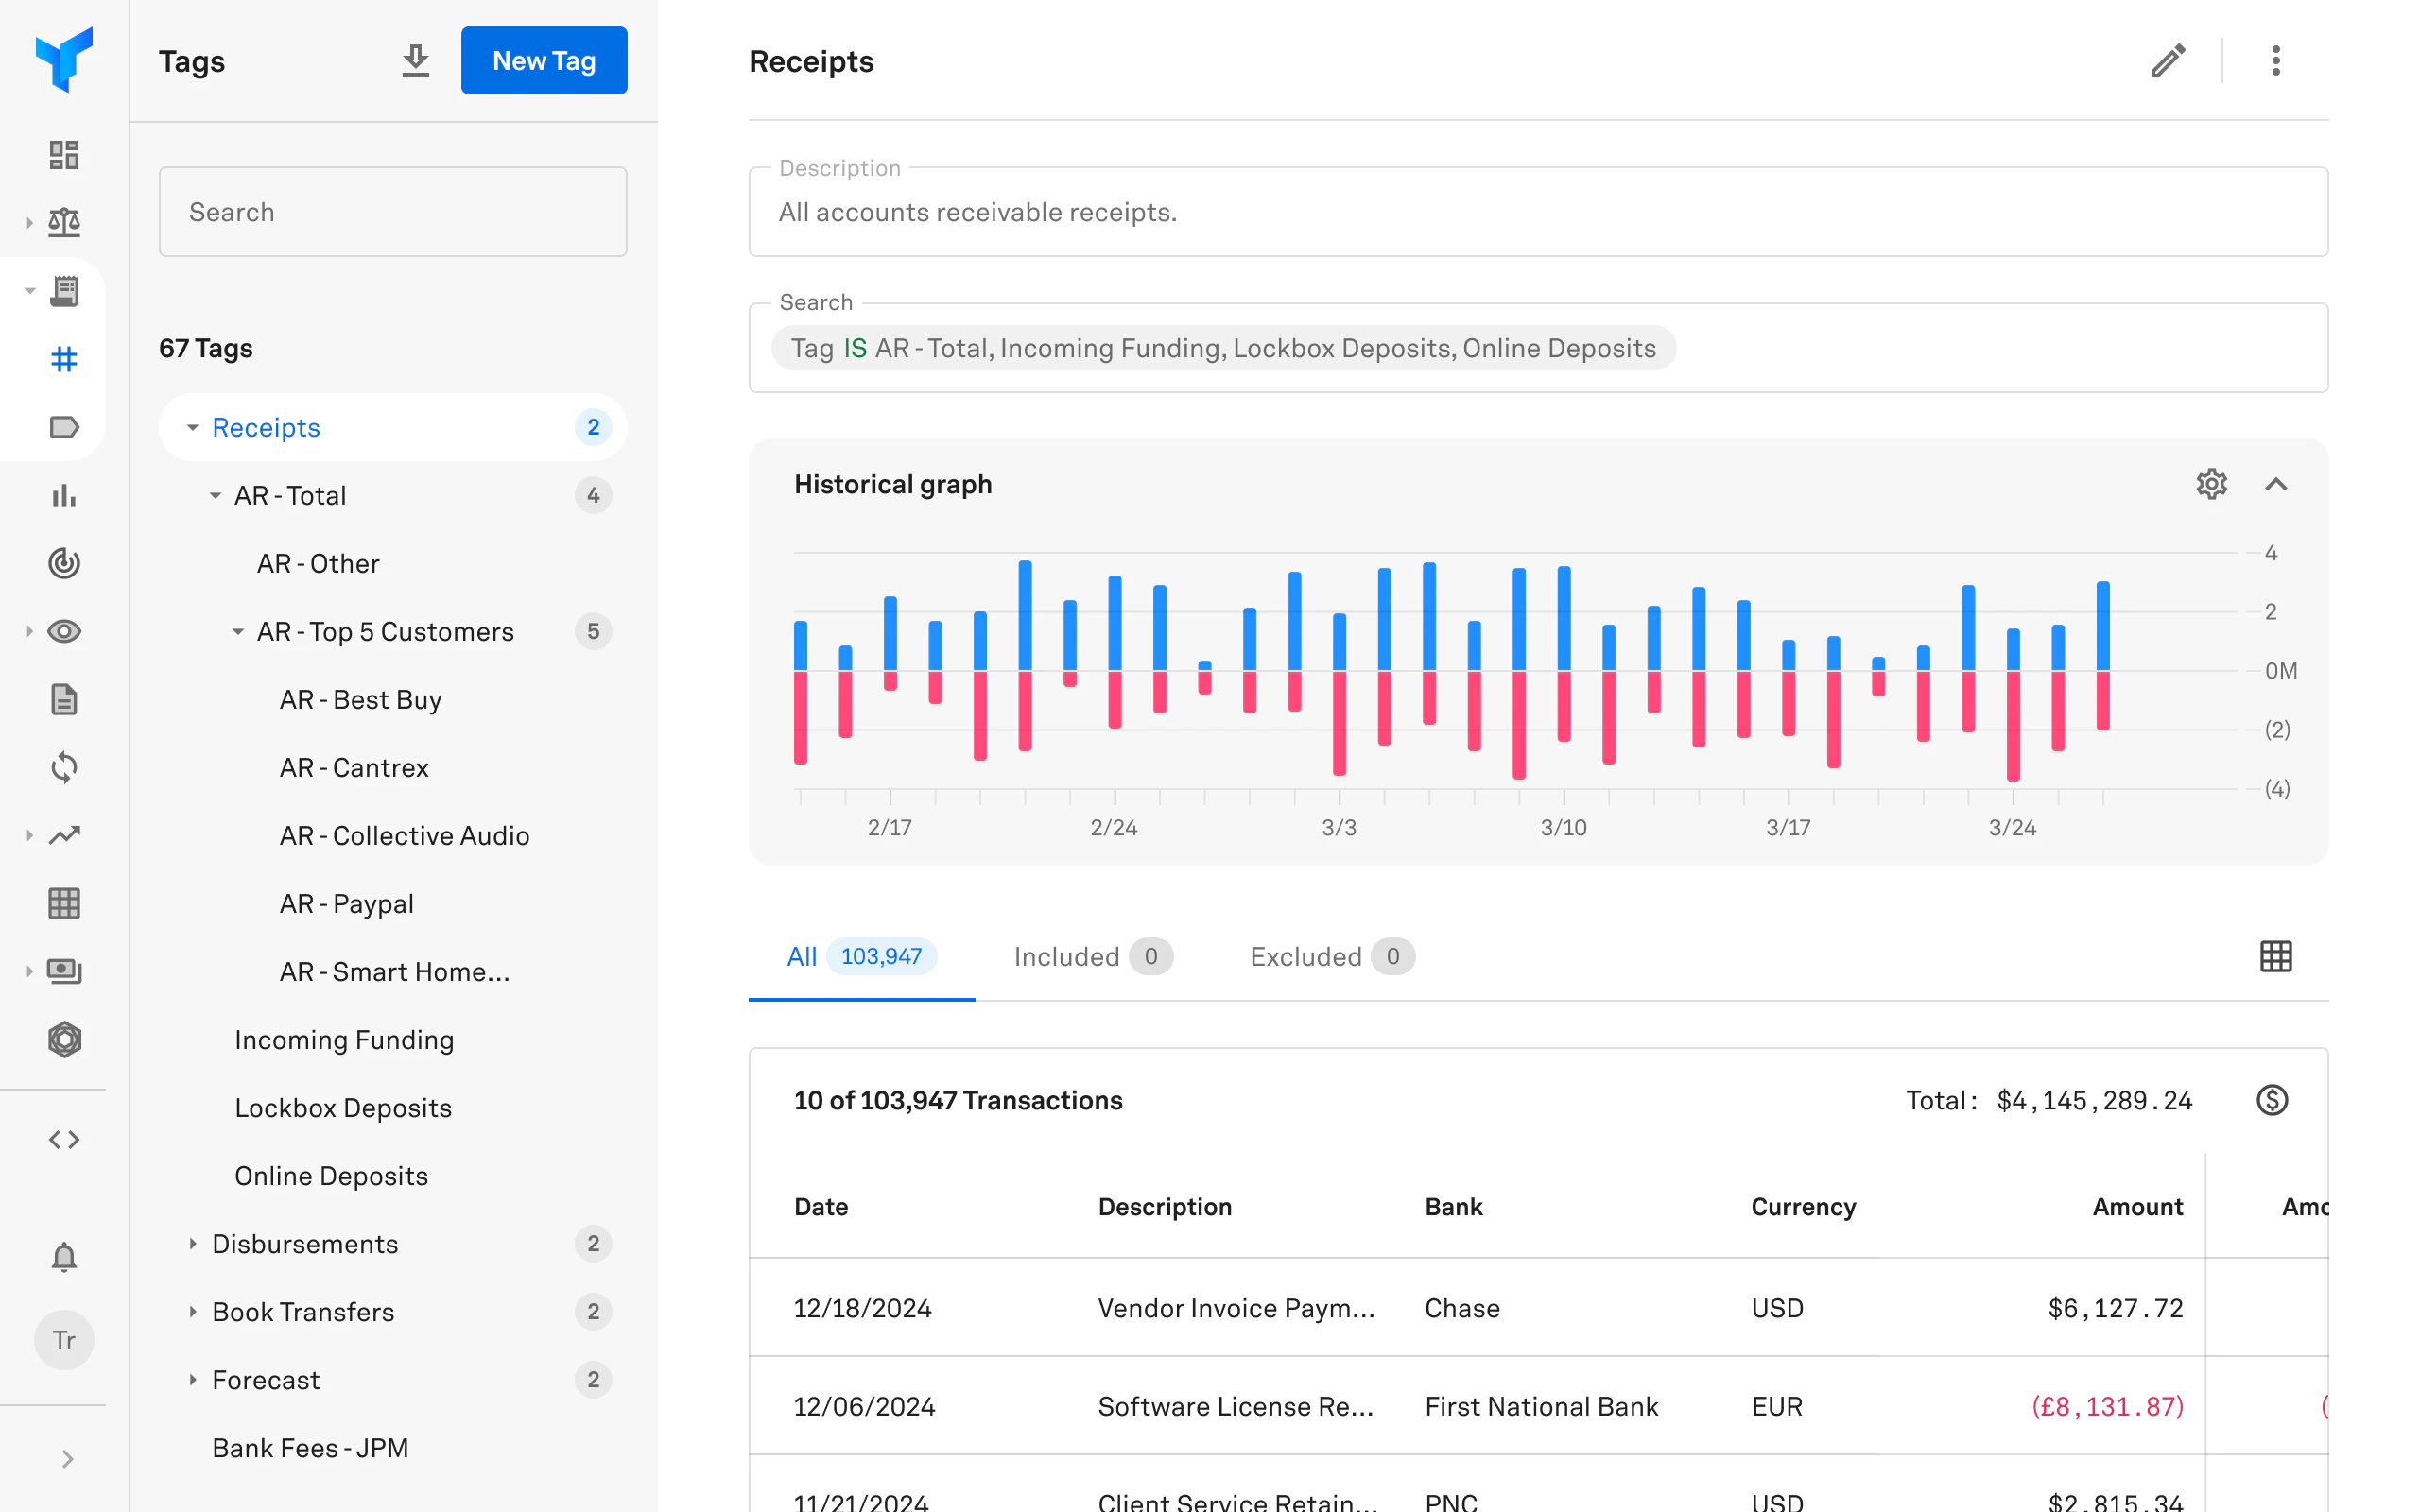Open the hashtag Tags sidebar icon
Viewport: 2420px width, 1512px height.
coord(64,359)
